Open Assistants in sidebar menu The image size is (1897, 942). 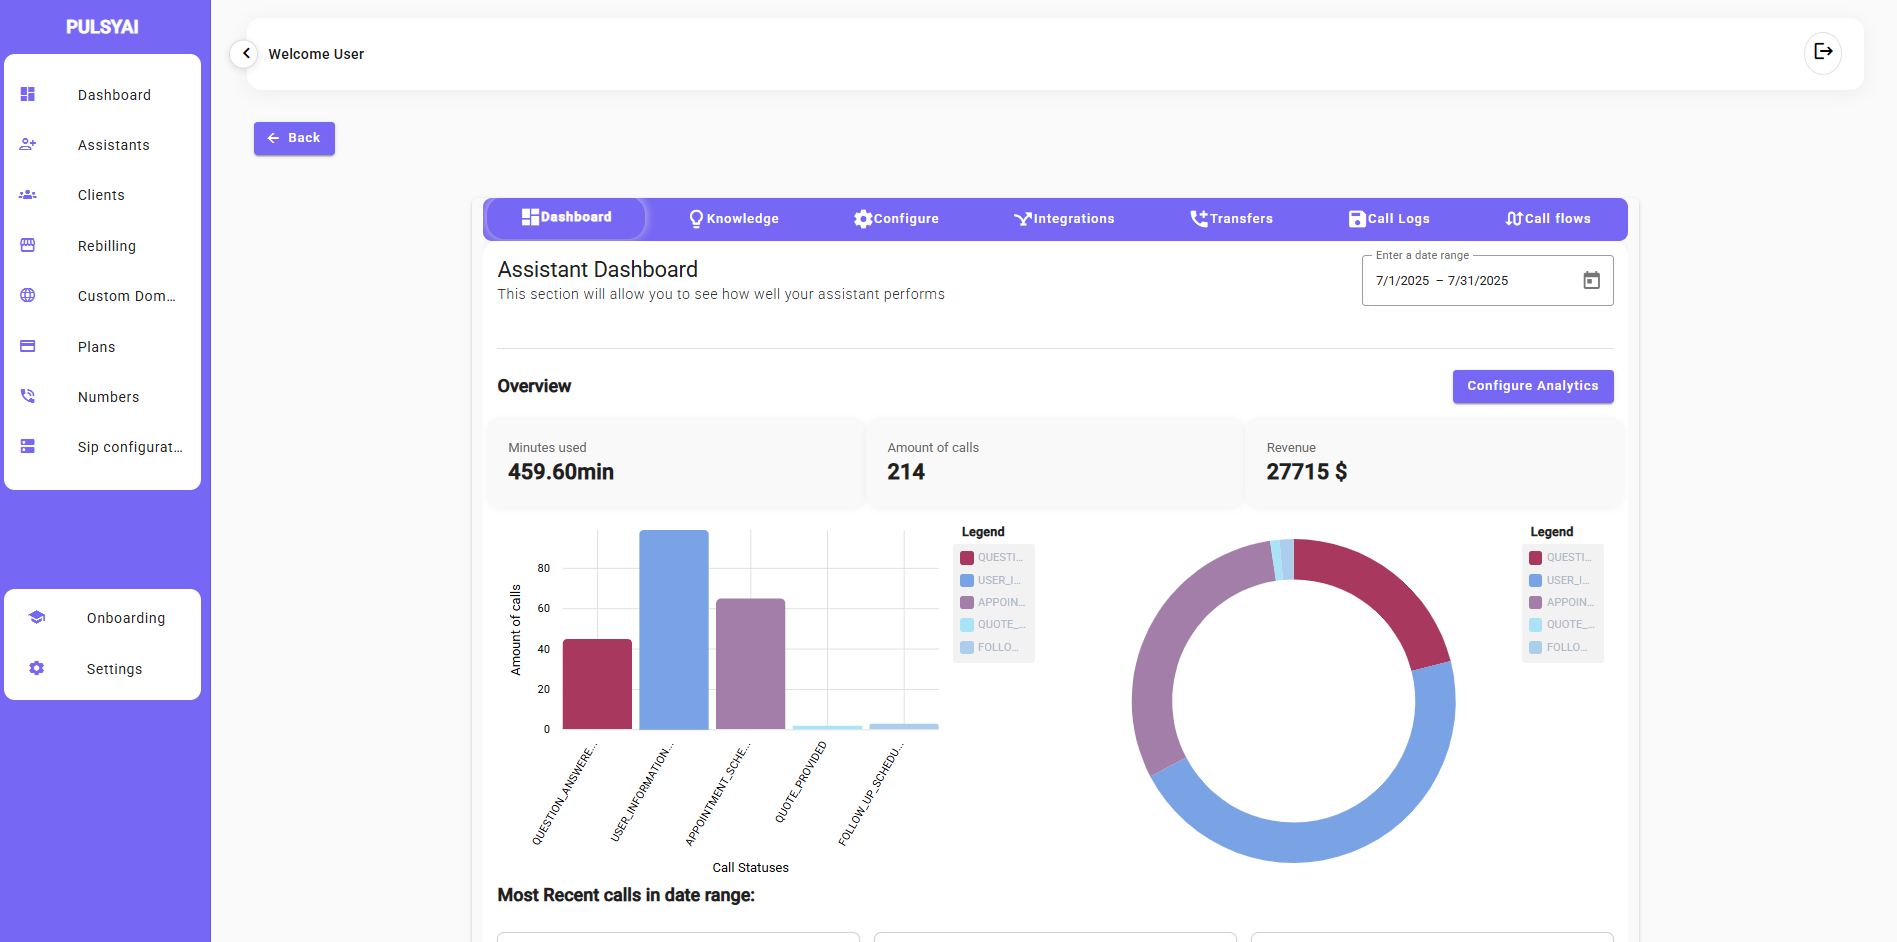point(102,145)
